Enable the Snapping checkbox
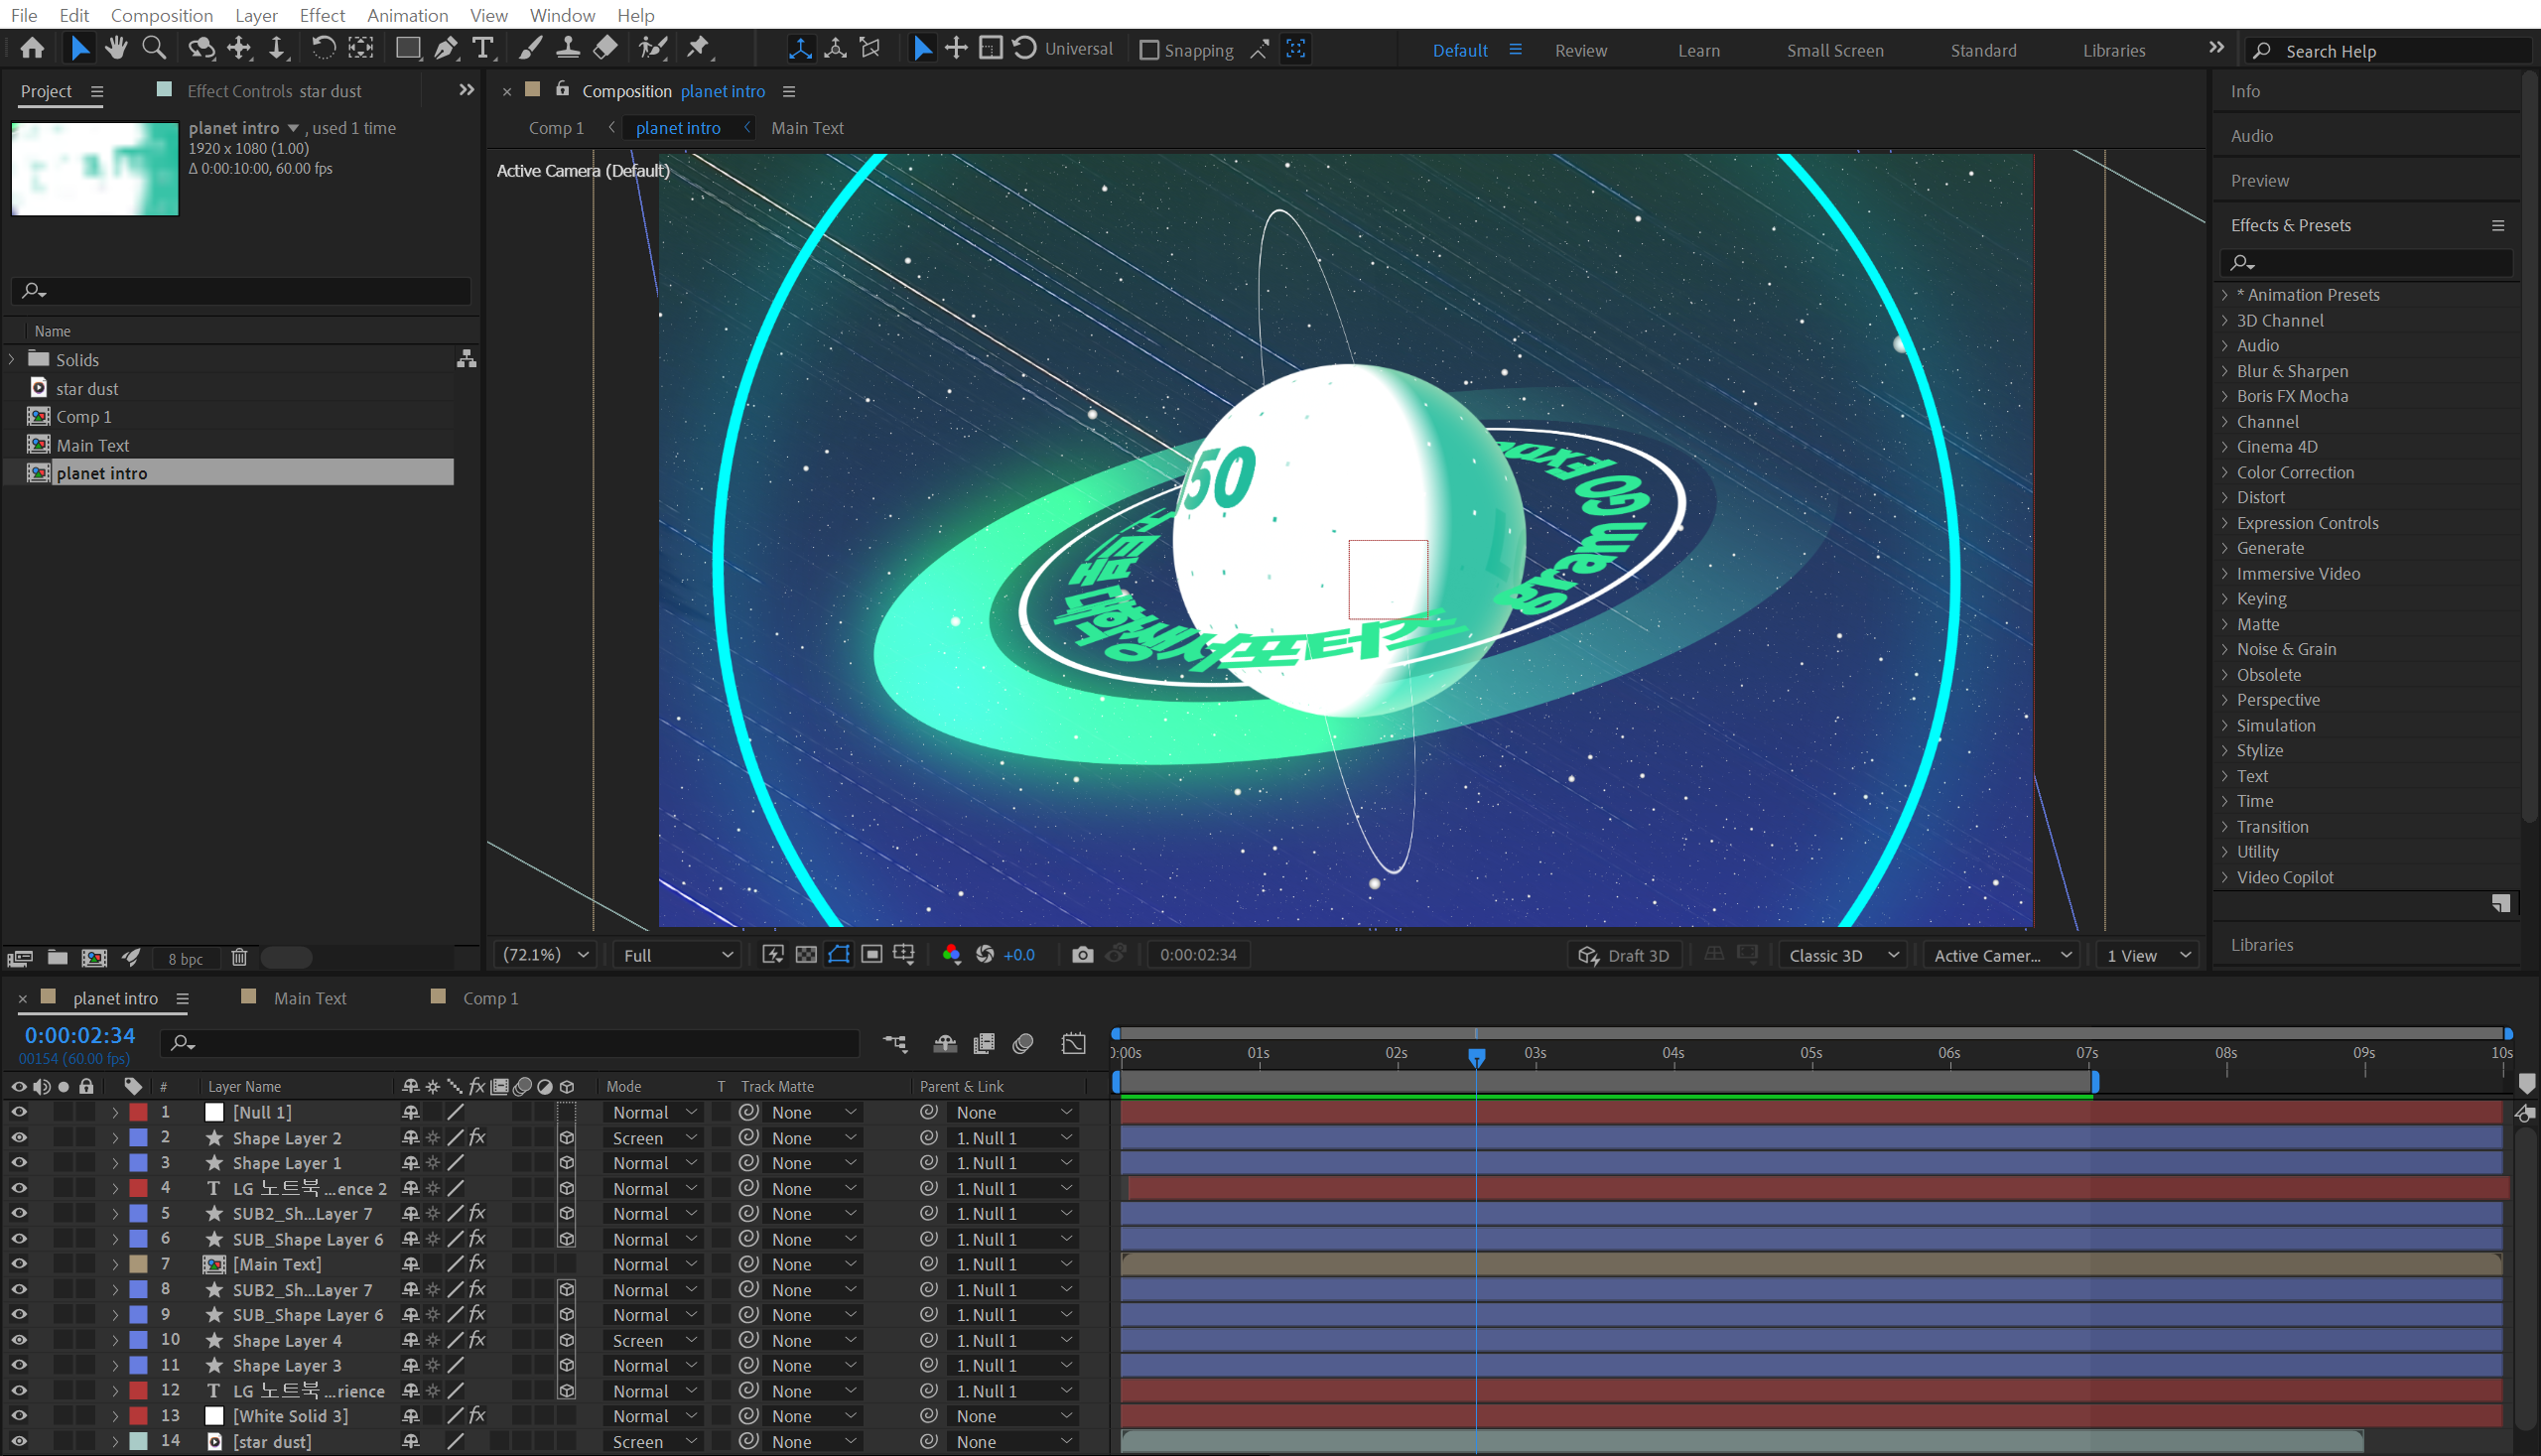Screen dimensions: 2541x1456 coord(1150,50)
